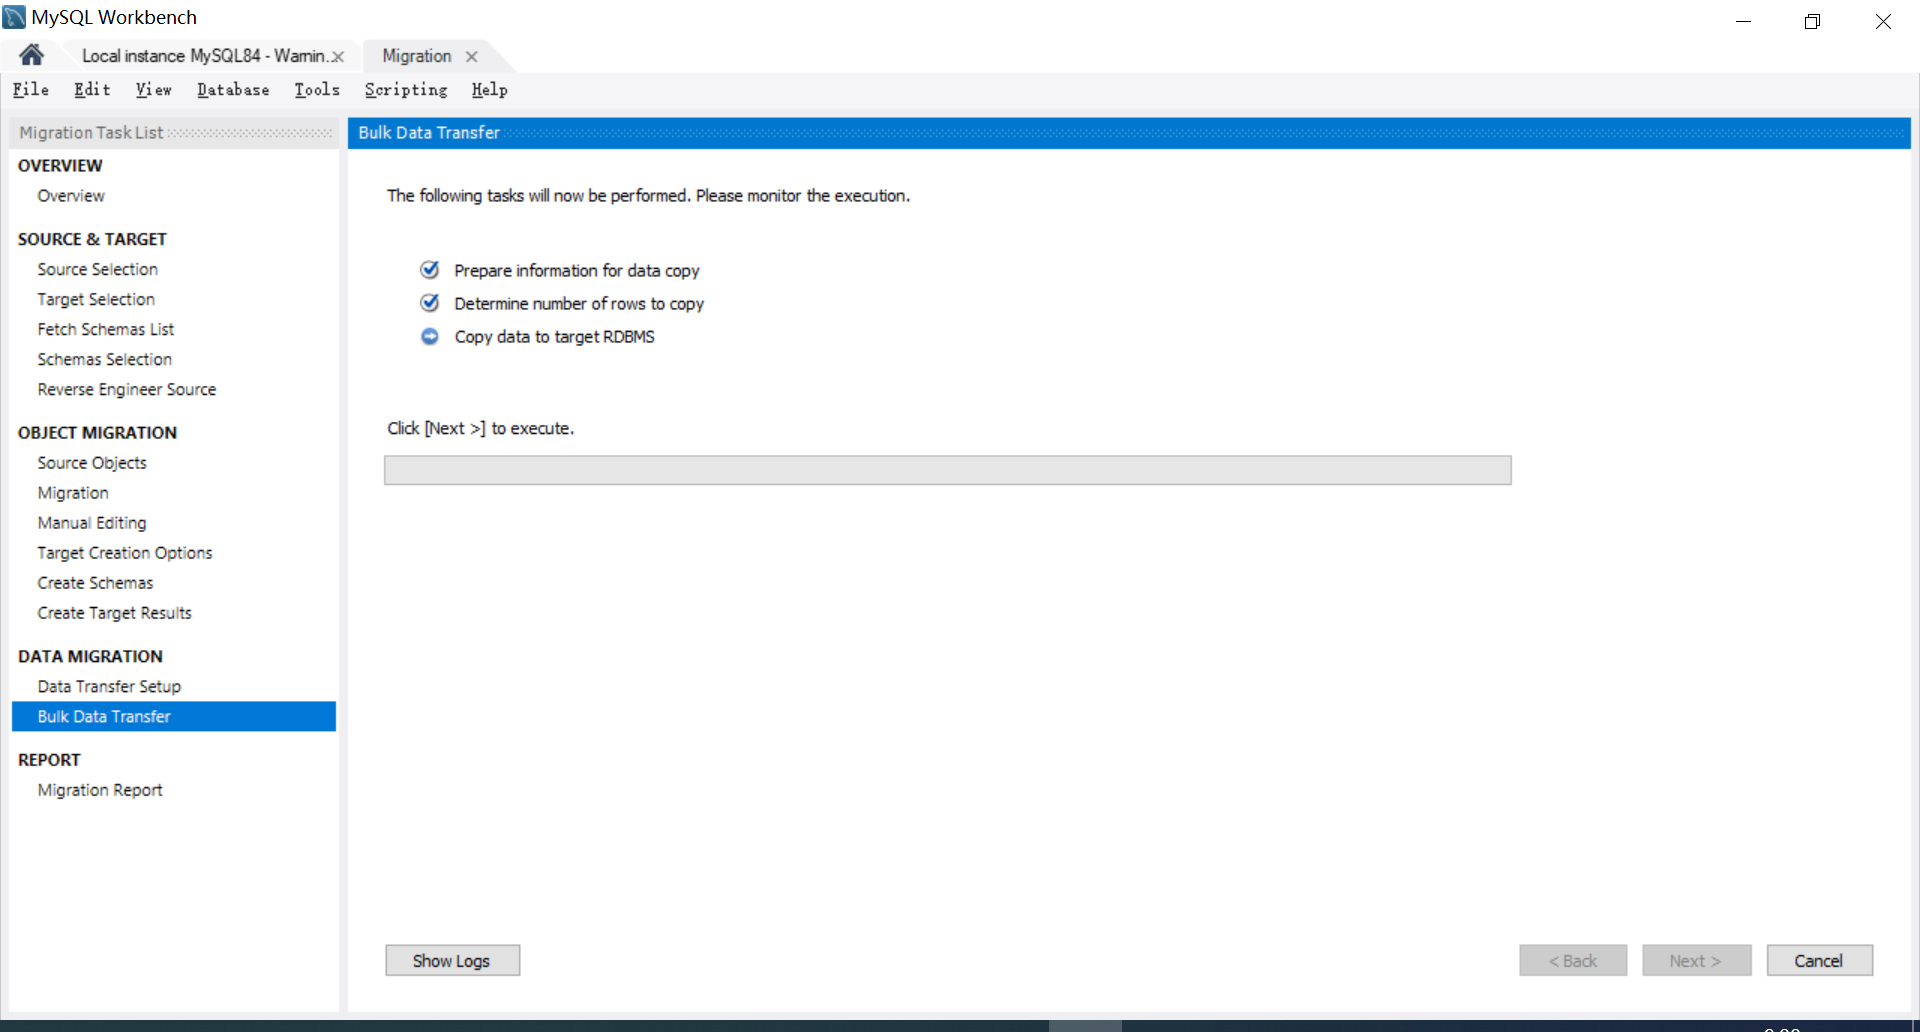The image size is (1920, 1032).
Task: Select Reverse Engineer Source step
Action: [x=127, y=389]
